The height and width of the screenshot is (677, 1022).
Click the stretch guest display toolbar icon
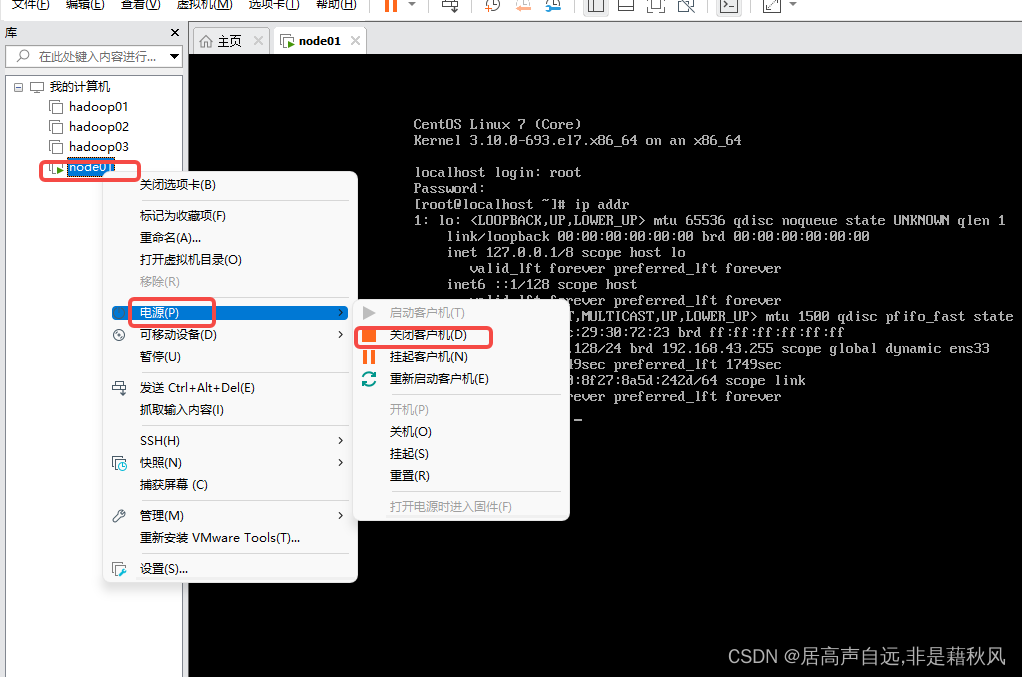(772, 5)
